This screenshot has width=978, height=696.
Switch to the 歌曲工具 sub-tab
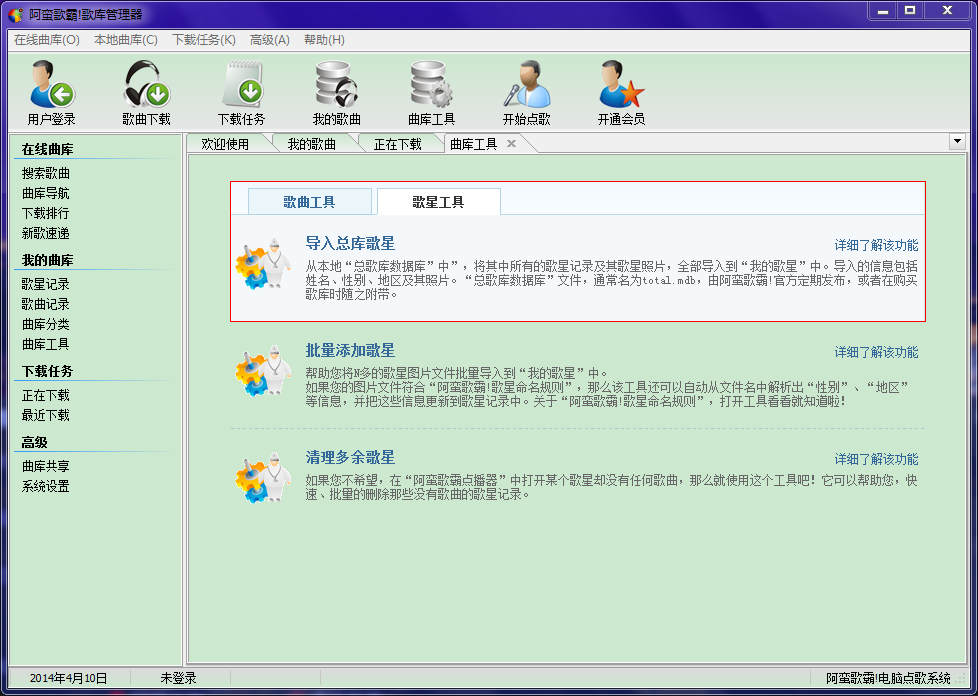coord(309,202)
